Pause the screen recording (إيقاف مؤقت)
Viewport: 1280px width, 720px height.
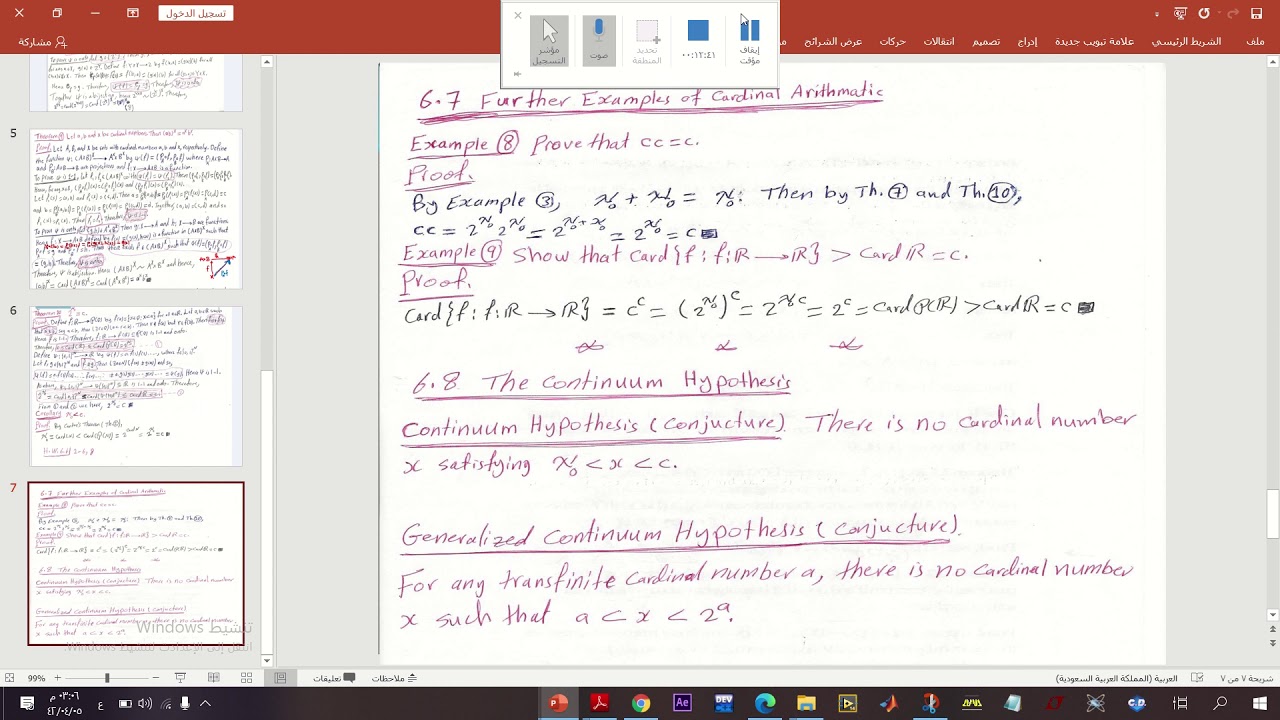(749, 42)
